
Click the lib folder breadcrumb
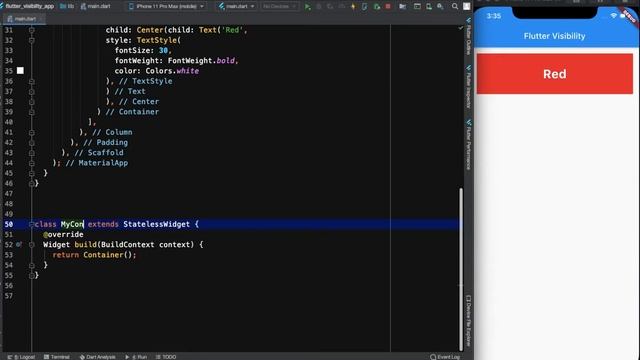67,7
